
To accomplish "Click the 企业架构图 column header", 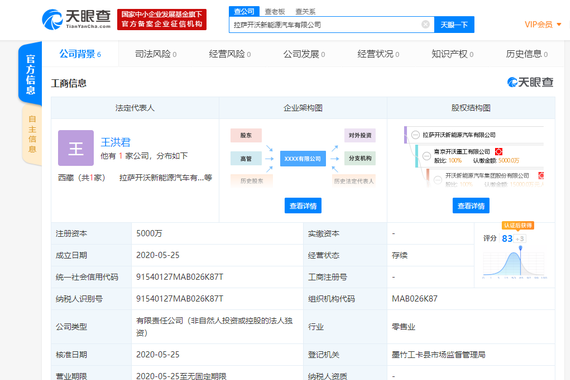I will tap(303, 108).
